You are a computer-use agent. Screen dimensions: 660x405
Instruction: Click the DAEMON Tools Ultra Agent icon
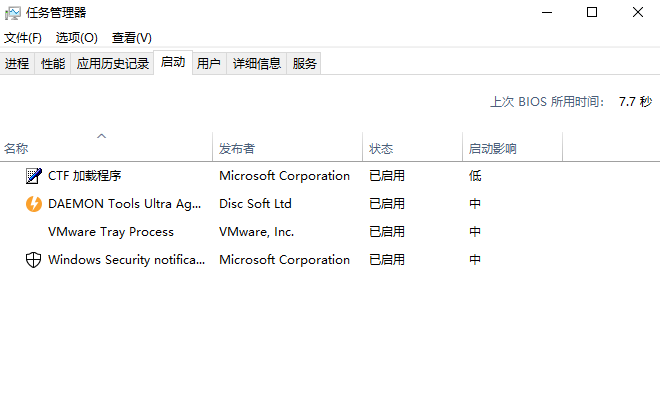33,204
